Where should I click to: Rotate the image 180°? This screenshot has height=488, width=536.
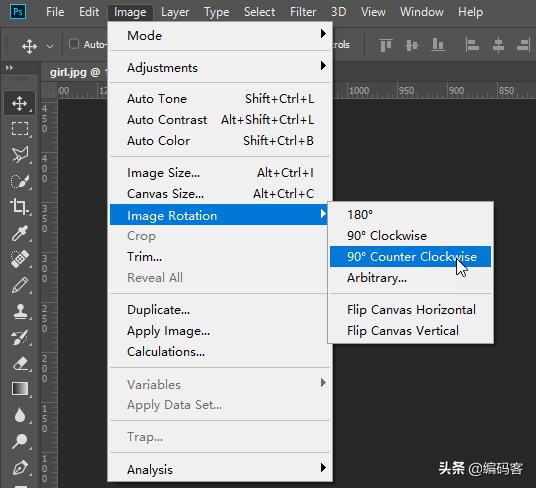(x=411, y=215)
